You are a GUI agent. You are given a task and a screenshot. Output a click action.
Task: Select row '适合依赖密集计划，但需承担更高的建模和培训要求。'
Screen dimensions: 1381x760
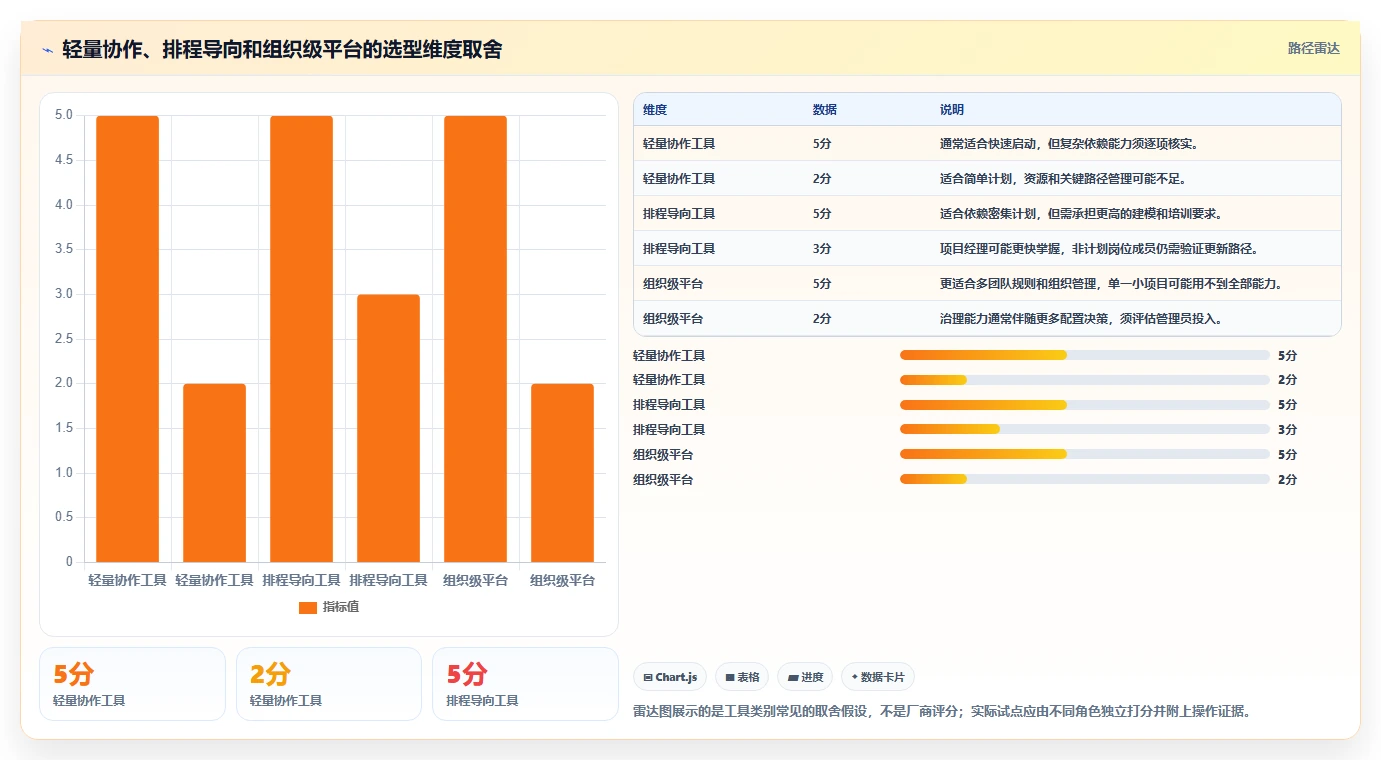coord(987,214)
